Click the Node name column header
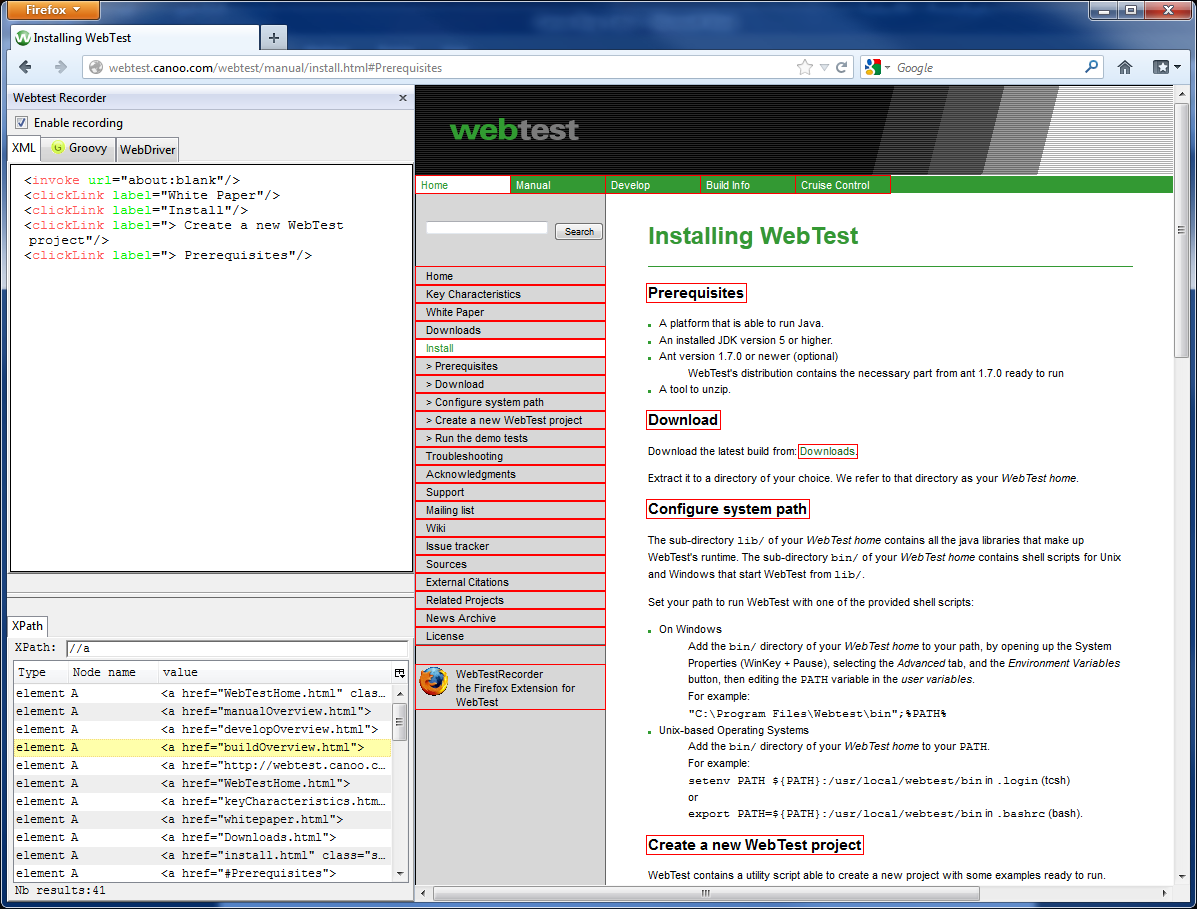 (x=112, y=672)
